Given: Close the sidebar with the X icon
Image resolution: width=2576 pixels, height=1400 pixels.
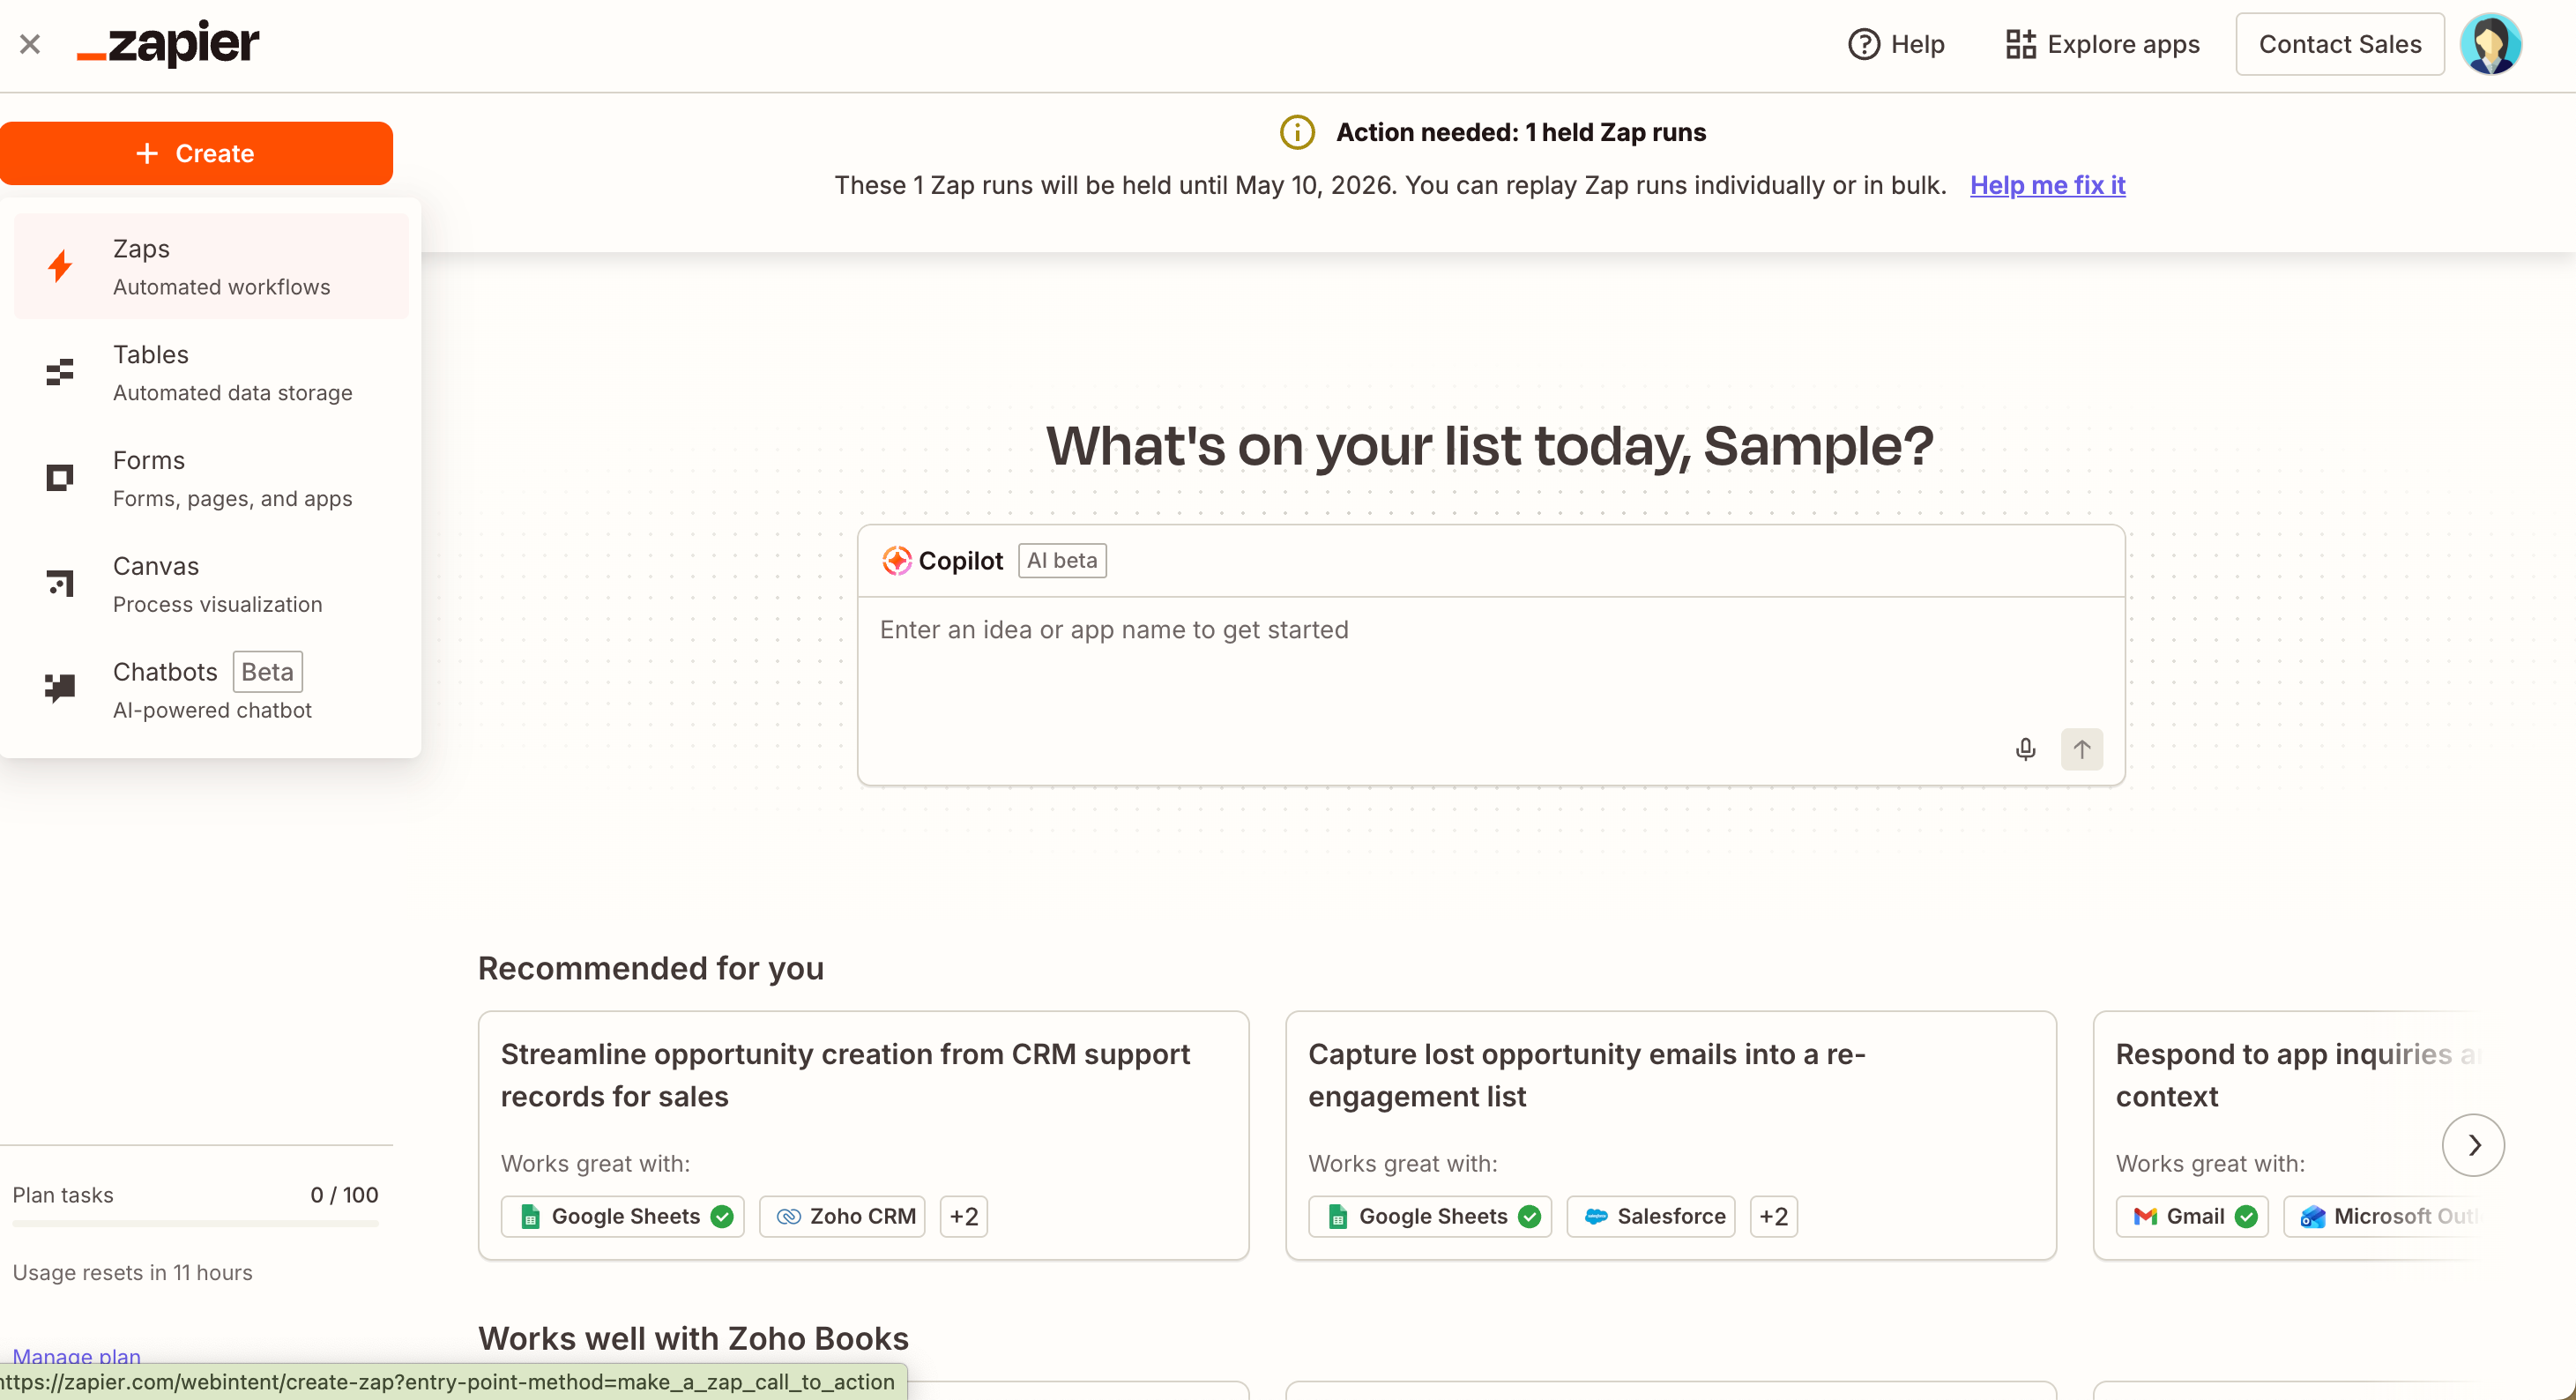Looking at the screenshot, I should [30, 44].
